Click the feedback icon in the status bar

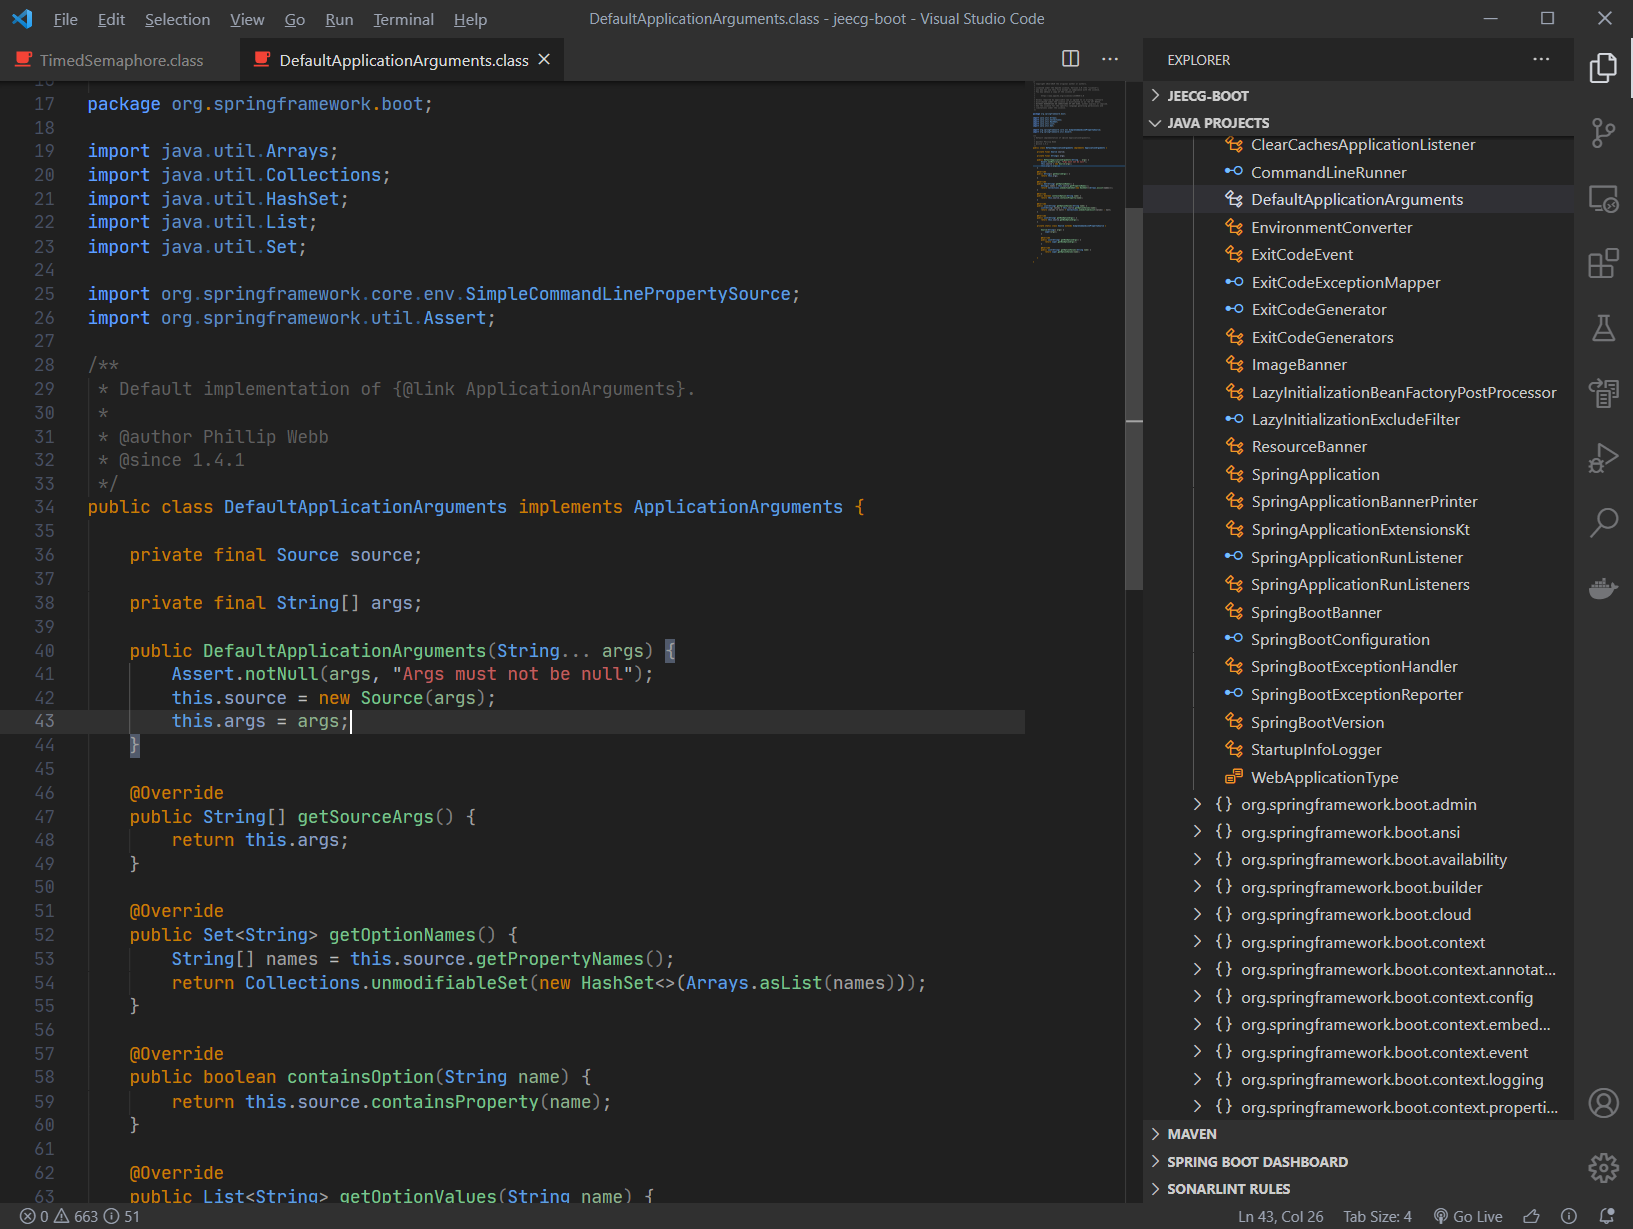click(x=1531, y=1216)
